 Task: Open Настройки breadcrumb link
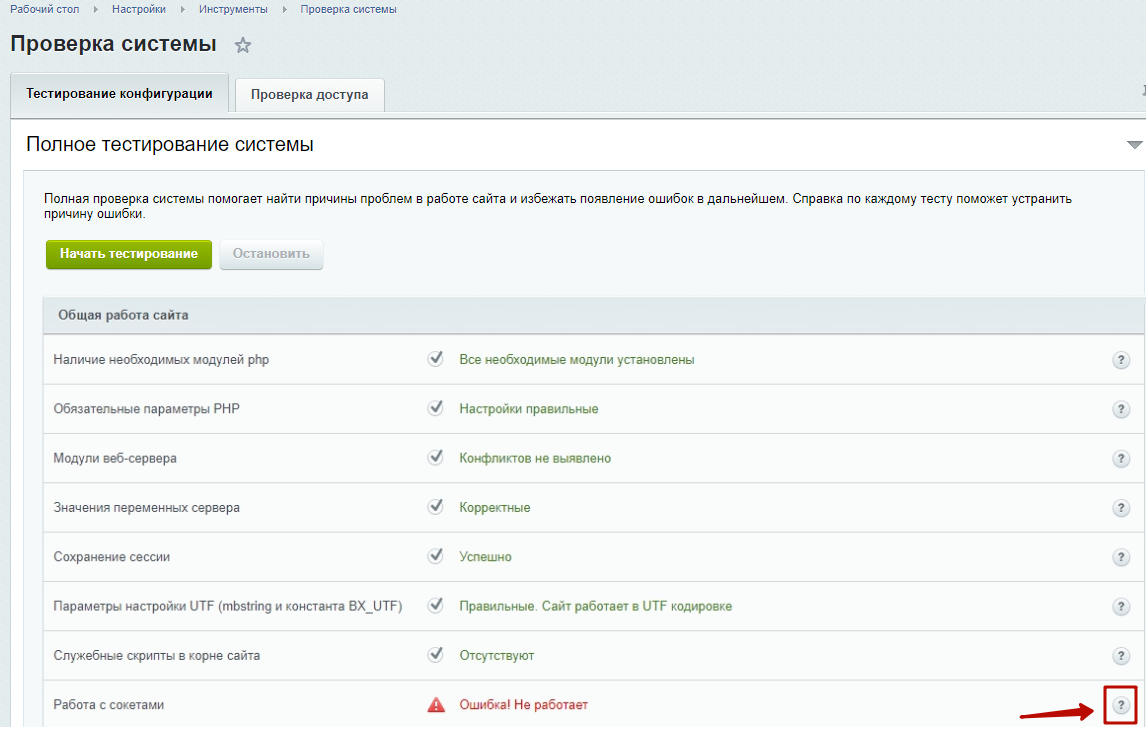138,9
